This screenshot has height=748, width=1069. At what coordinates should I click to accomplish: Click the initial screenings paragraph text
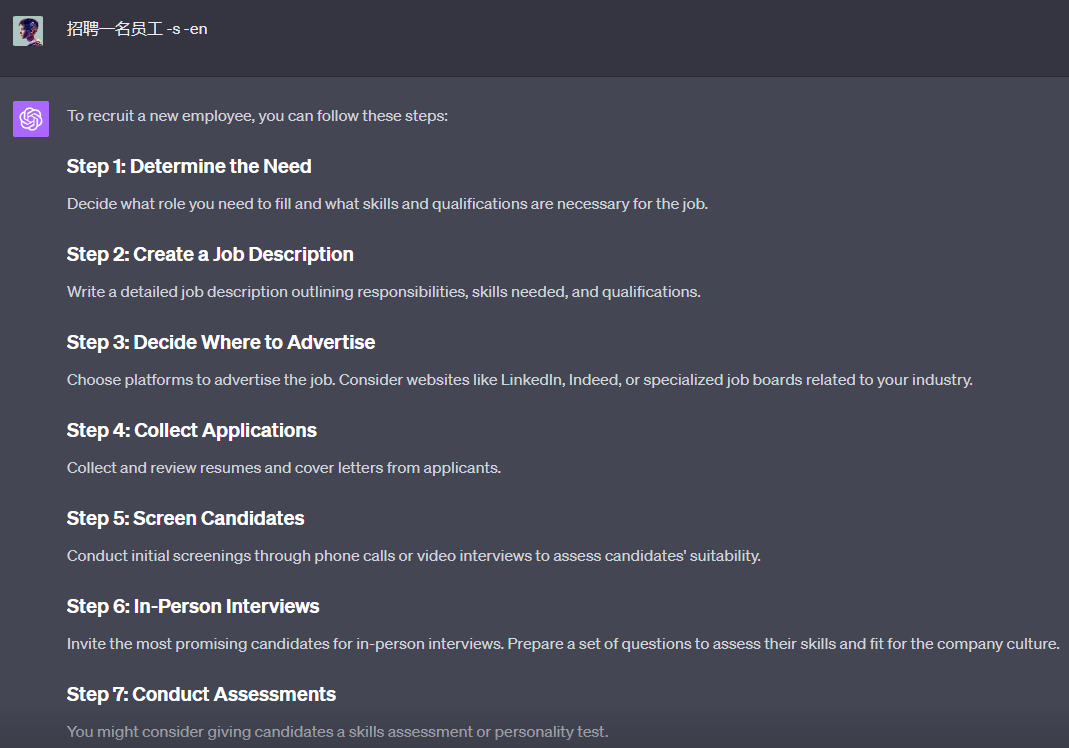413,556
